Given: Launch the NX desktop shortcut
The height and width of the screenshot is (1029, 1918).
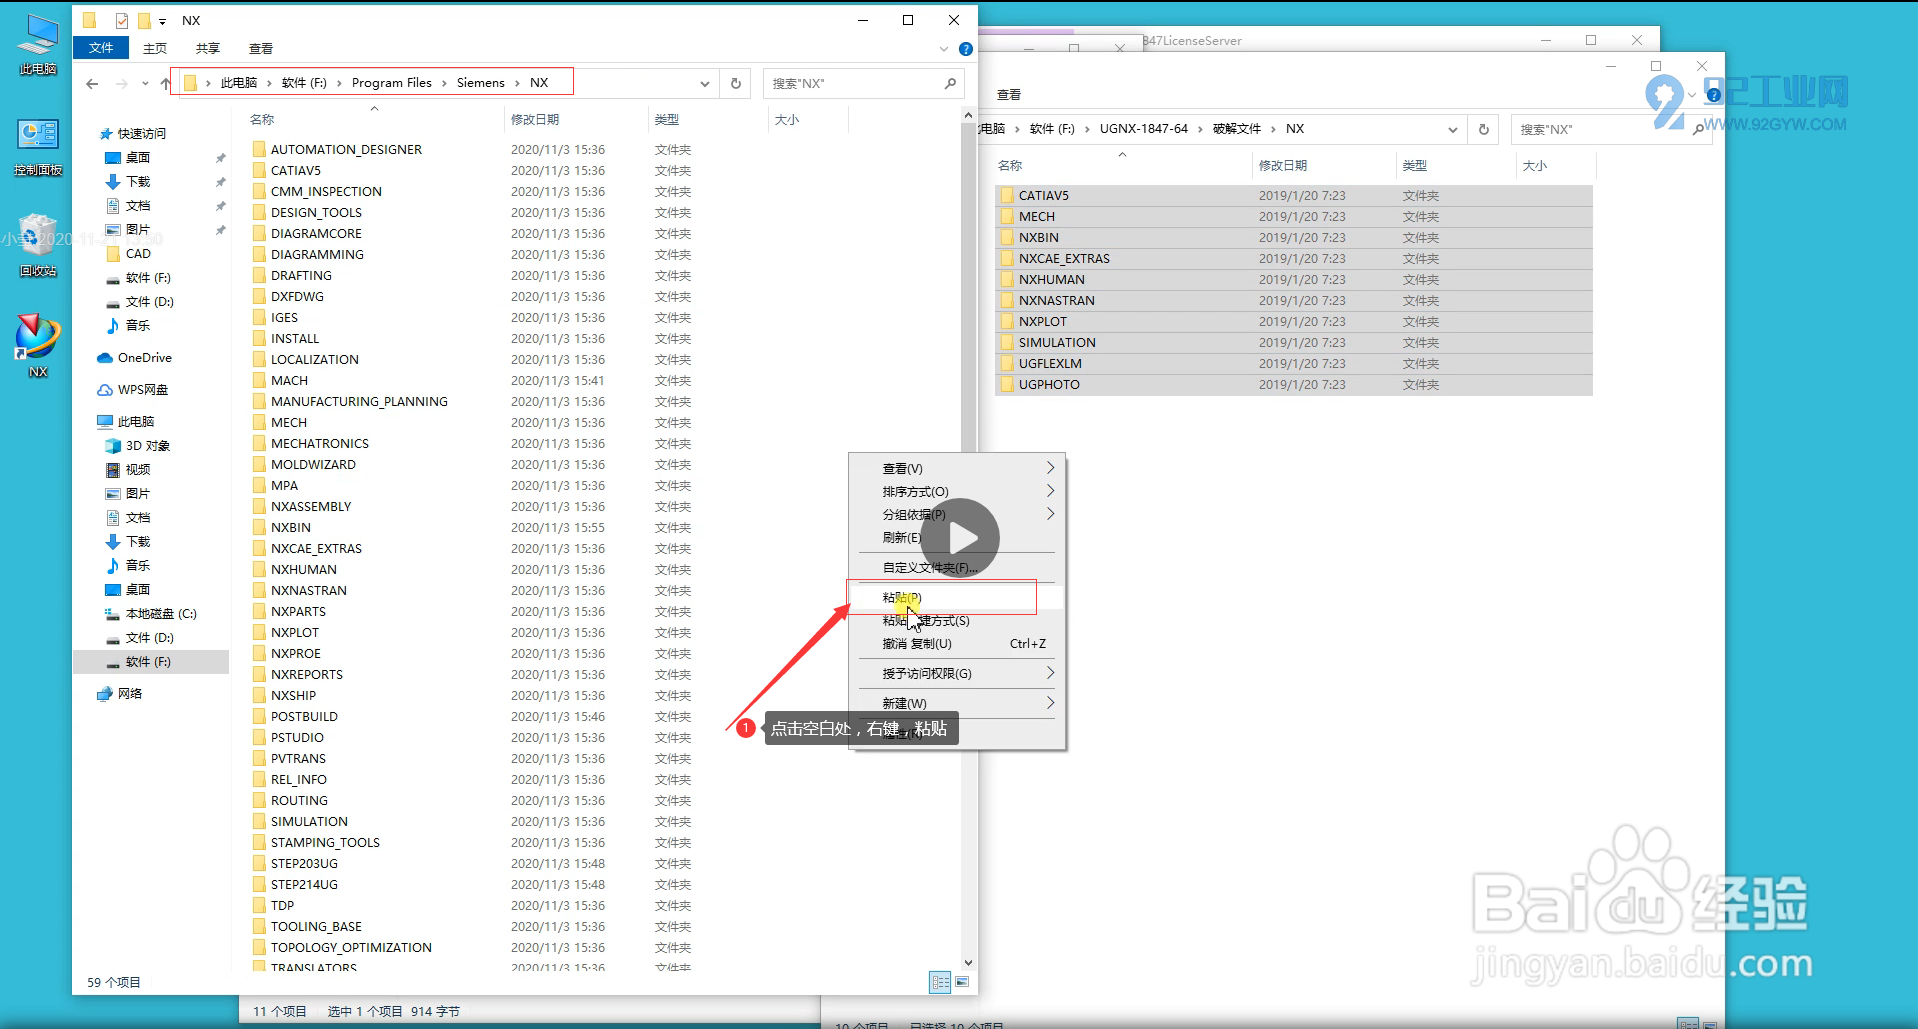Looking at the screenshot, I should [x=38, y=346].
